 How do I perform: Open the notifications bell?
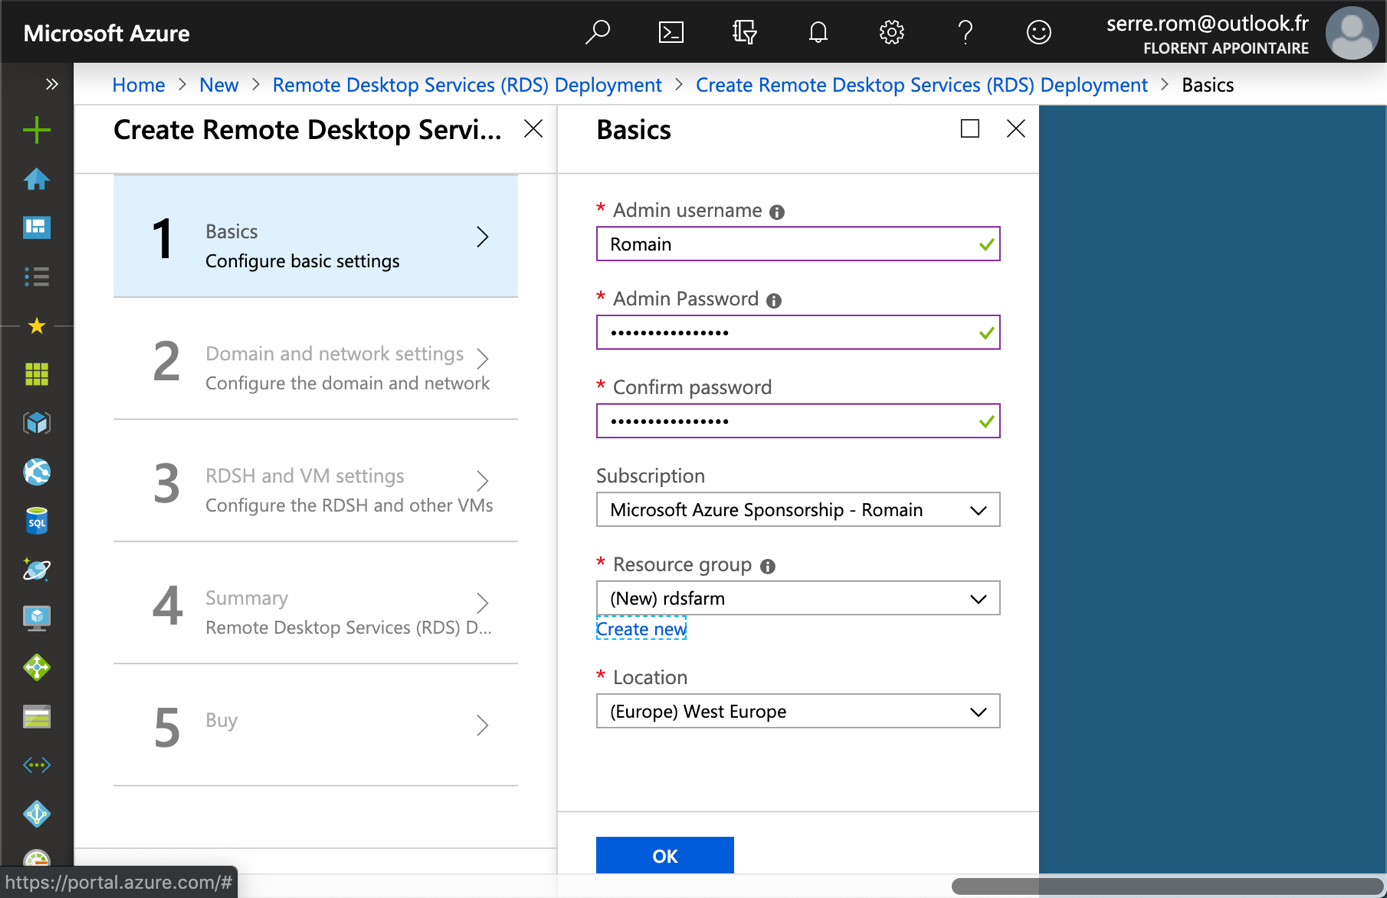818,32
